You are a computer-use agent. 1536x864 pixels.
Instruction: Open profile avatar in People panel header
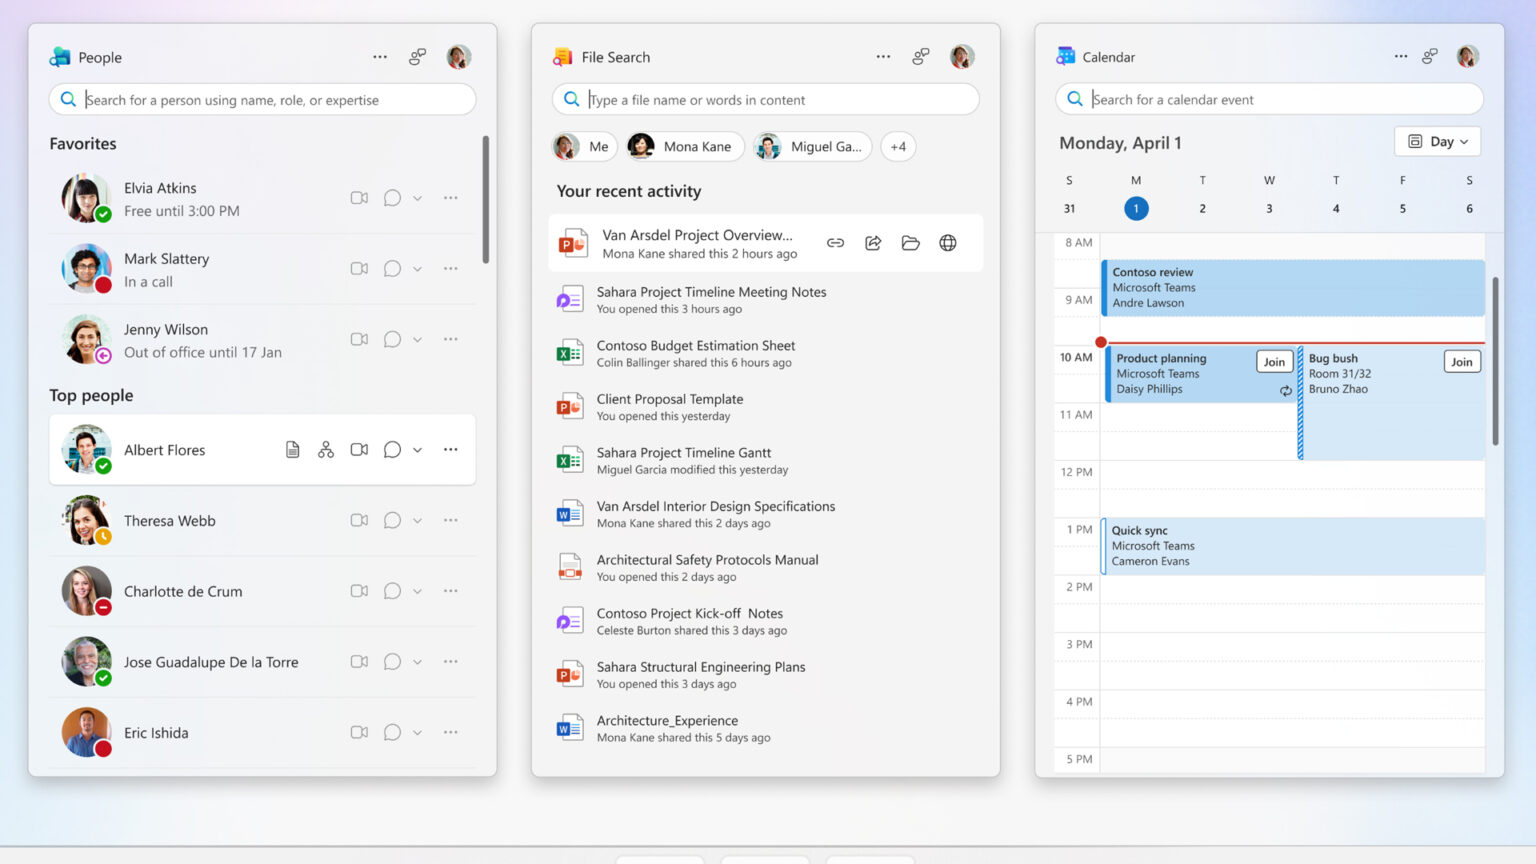click(459, 57)
